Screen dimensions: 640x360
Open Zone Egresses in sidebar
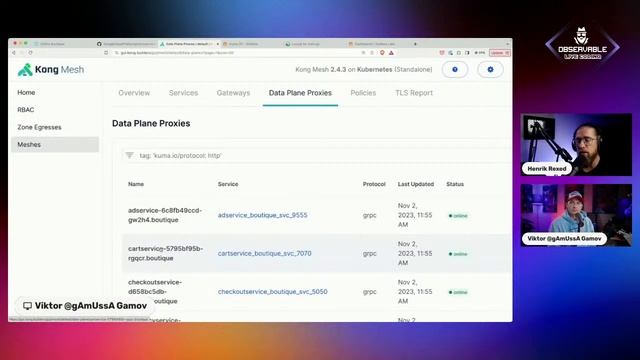pos(39,127)
